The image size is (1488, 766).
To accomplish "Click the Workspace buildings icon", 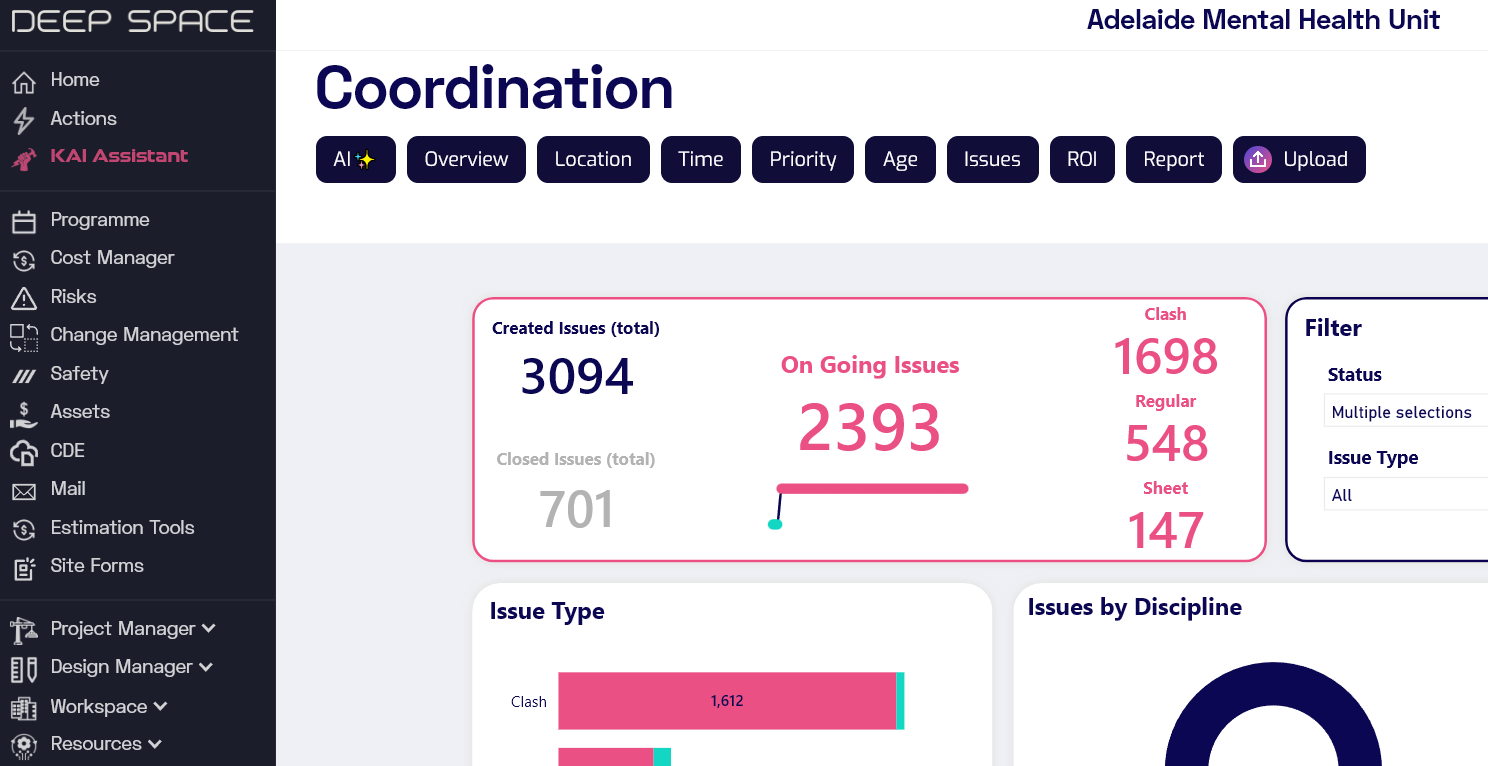I will pyautogui.click(x=24, y=708).
